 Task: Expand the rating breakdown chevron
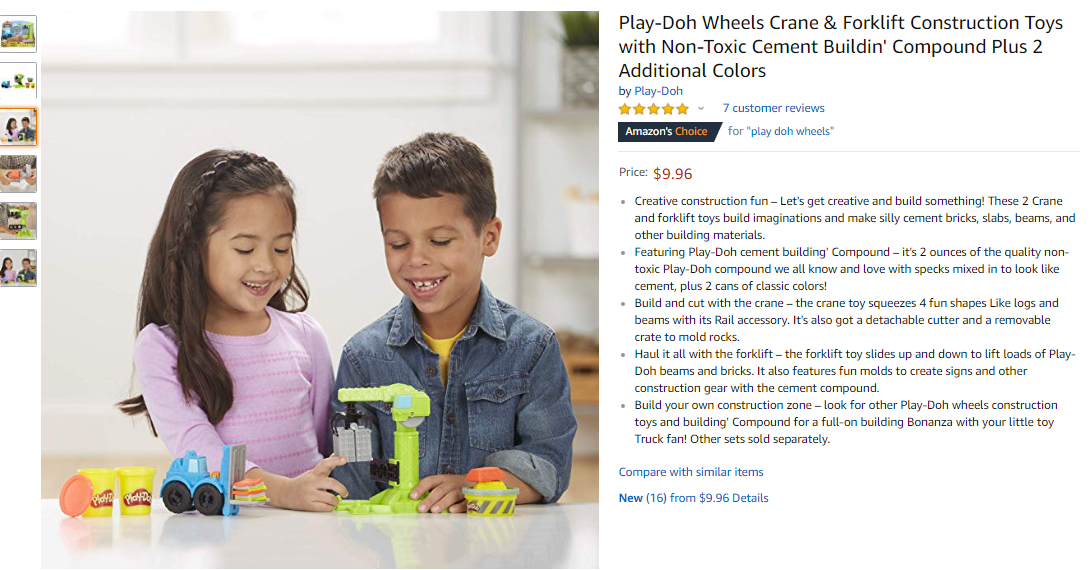701,109
